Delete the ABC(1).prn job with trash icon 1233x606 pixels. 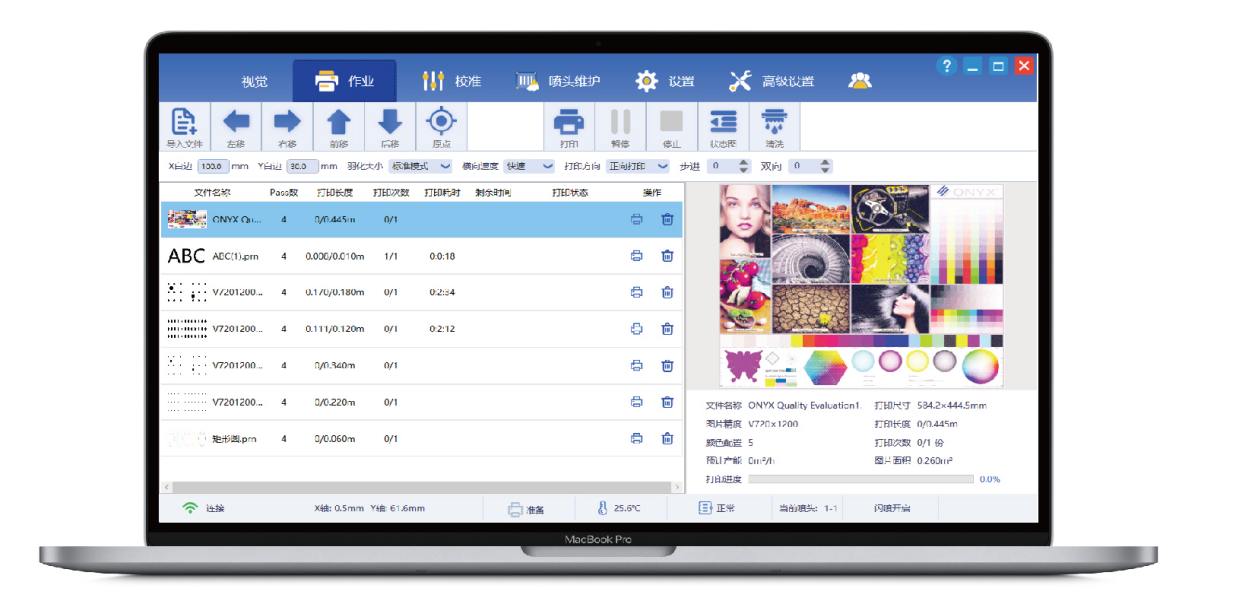pos(667,256)
